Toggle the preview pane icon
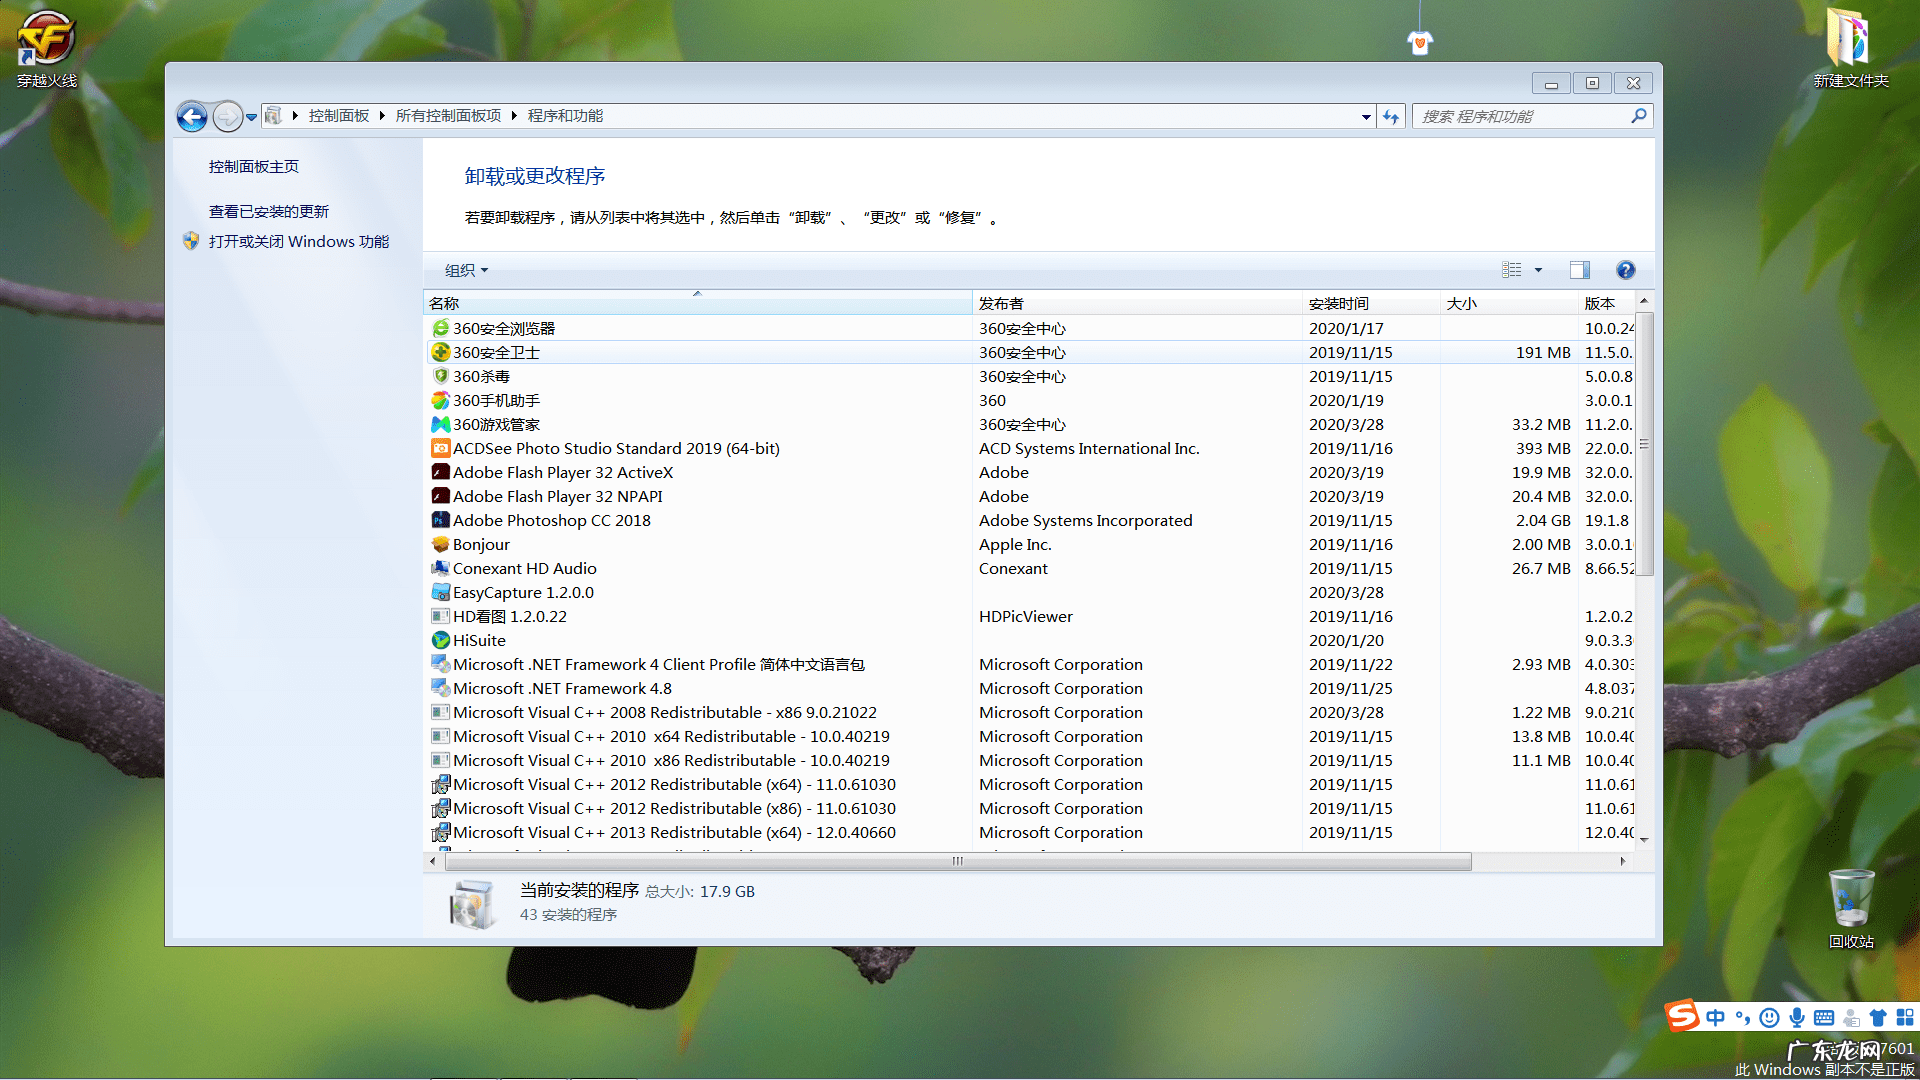 [1579, 270]
